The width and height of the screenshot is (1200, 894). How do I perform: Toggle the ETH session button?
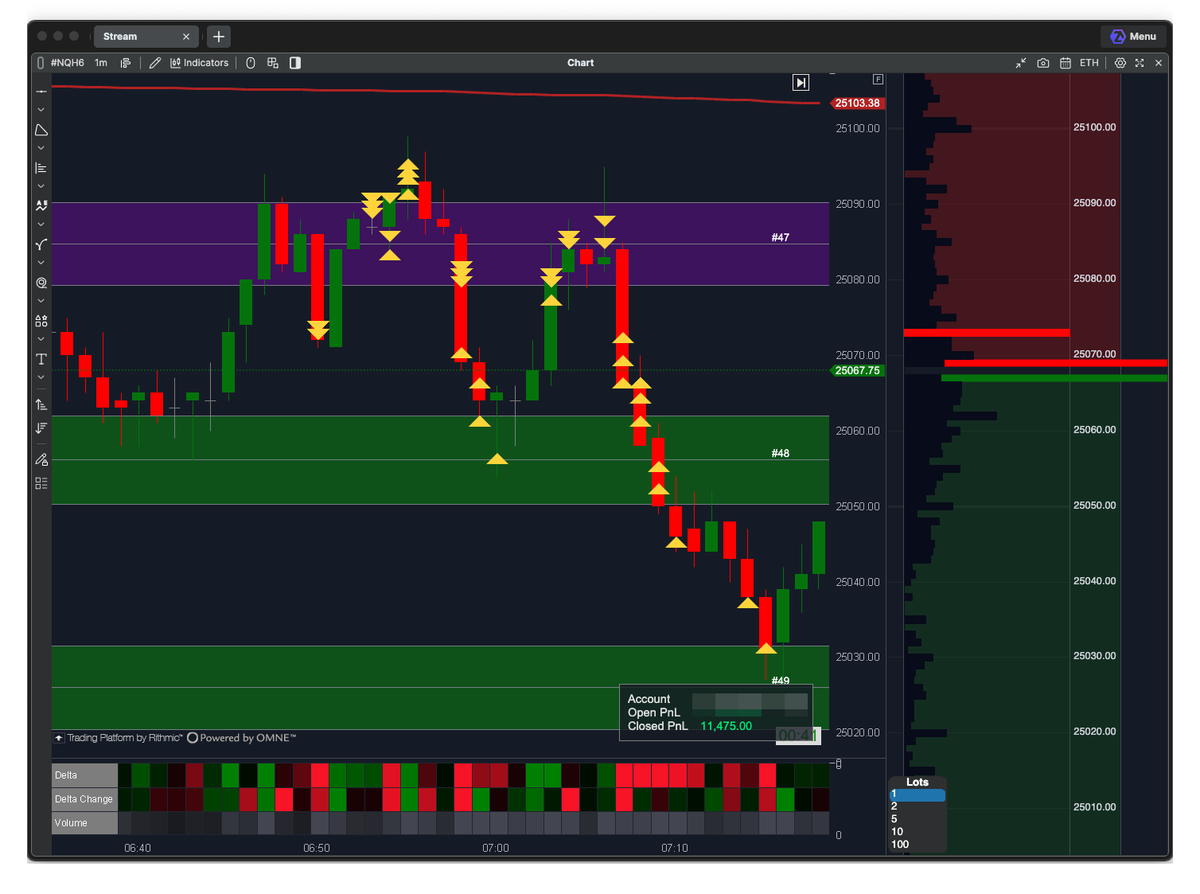point(1089,63)
